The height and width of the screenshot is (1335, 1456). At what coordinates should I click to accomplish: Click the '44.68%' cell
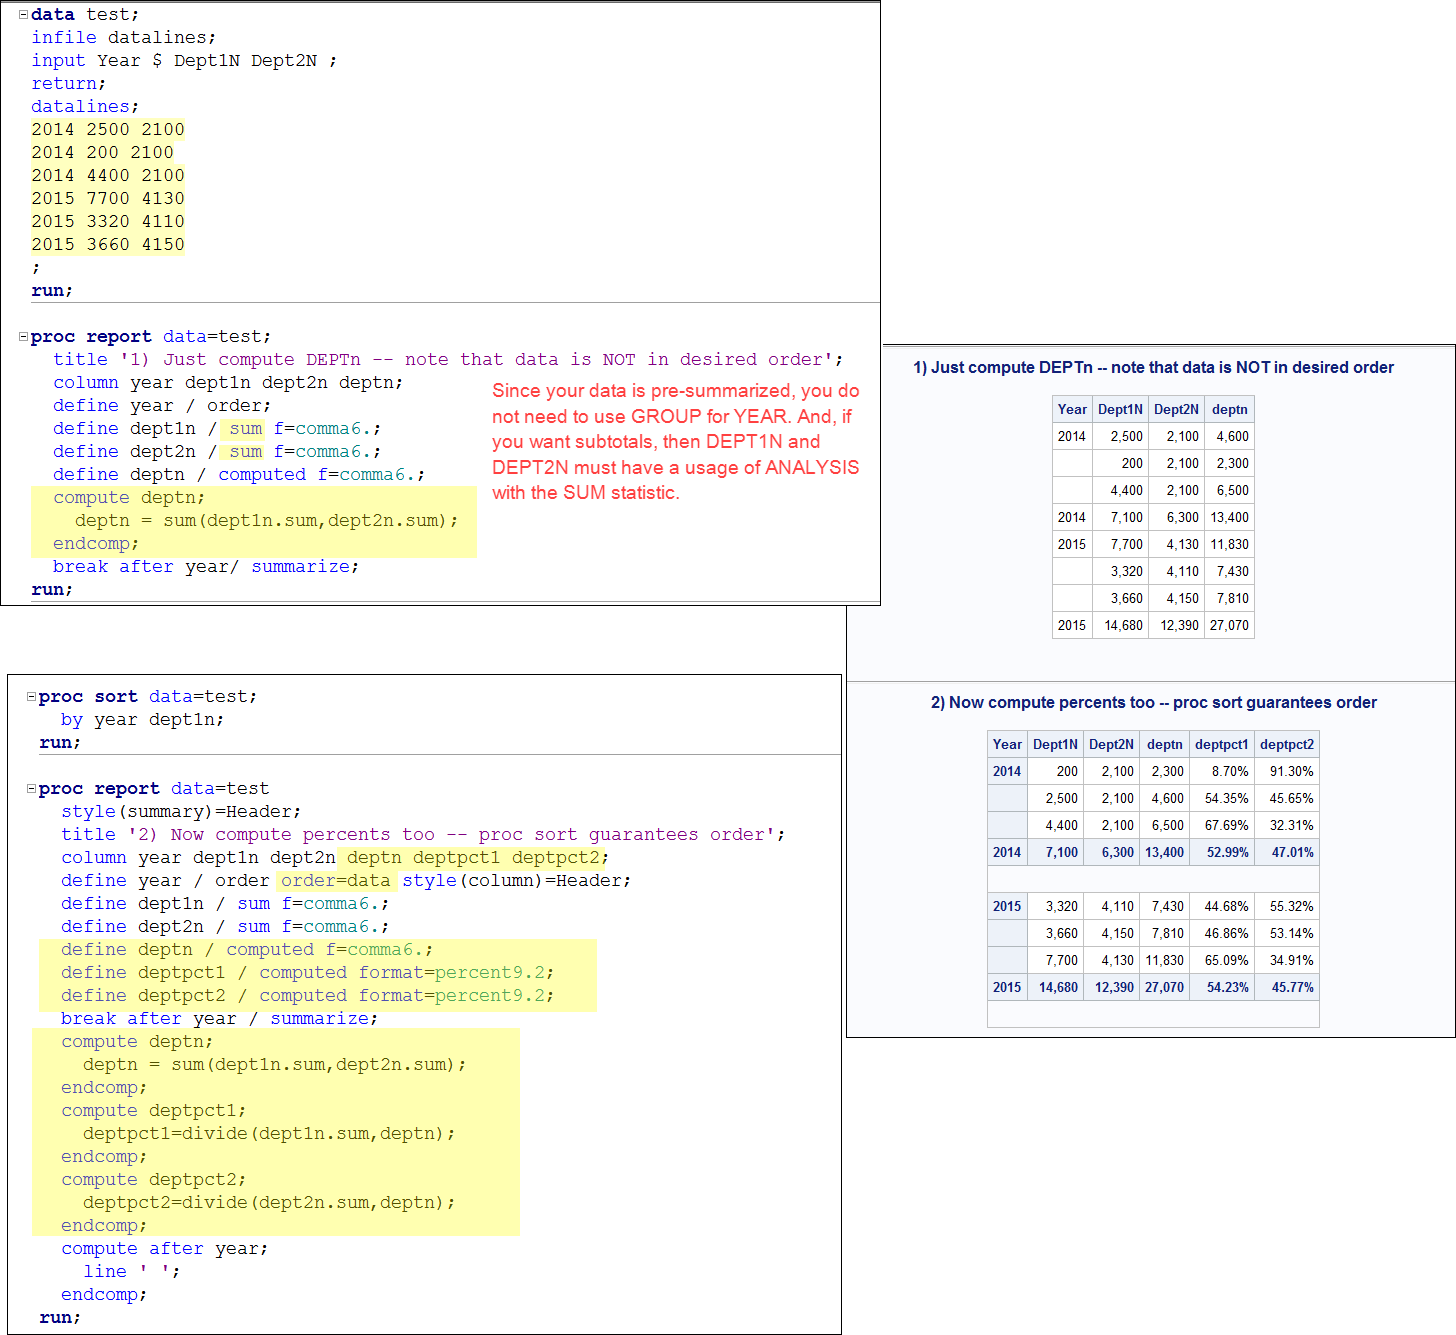coord(1221,906)
